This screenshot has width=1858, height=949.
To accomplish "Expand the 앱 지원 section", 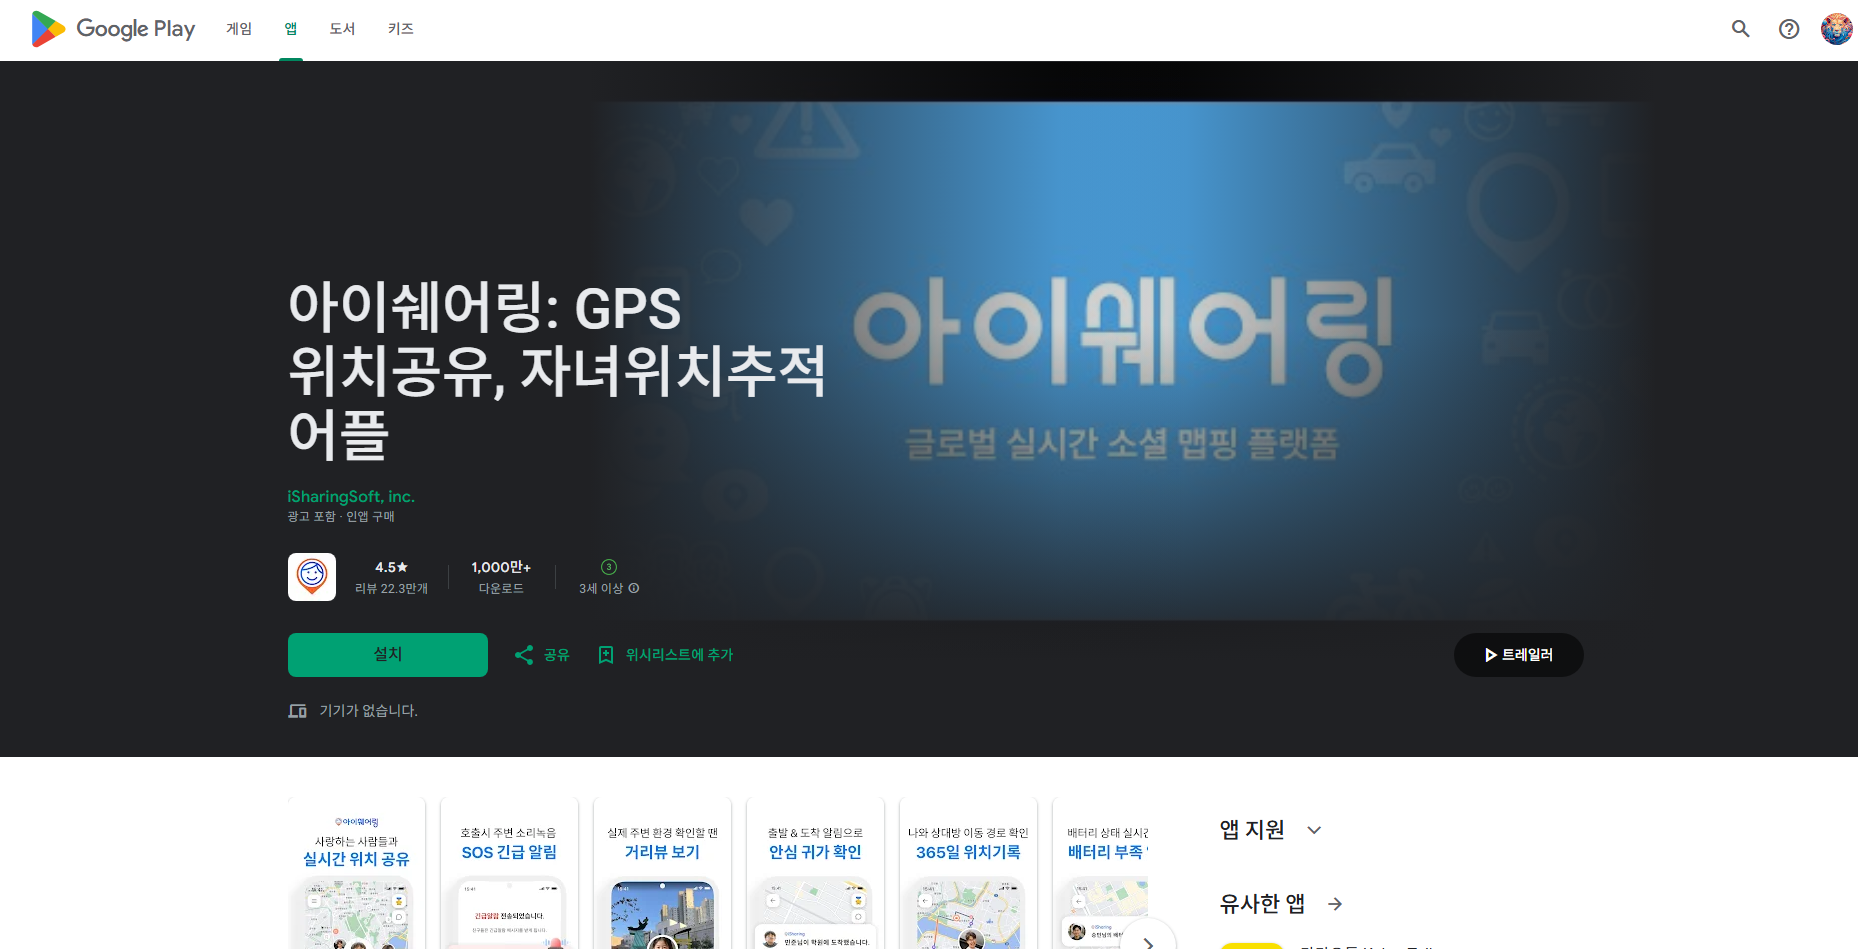I will click(1314, 829).
